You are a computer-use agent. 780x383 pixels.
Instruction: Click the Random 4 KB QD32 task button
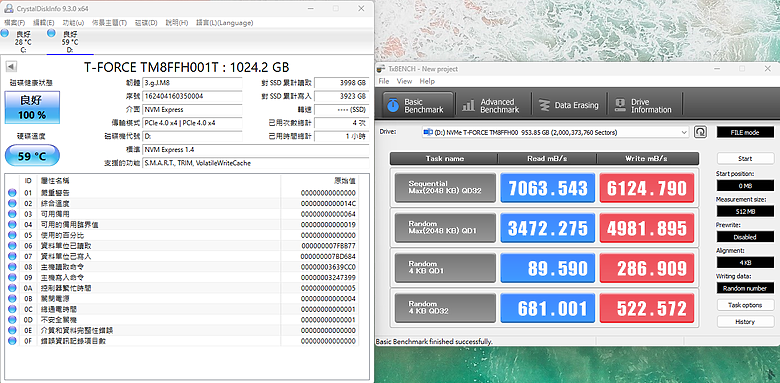click(x=445, y=308)
